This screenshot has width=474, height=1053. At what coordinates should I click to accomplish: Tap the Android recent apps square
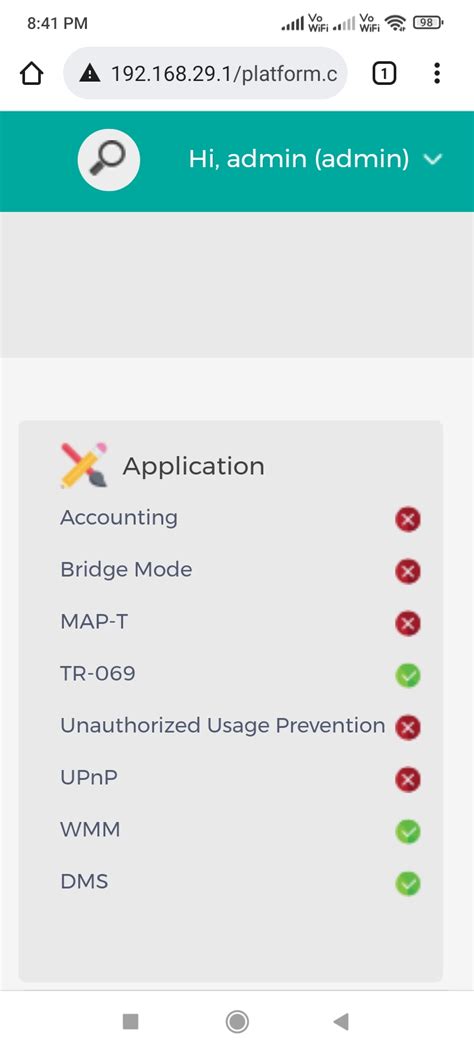pos(130,1022)
